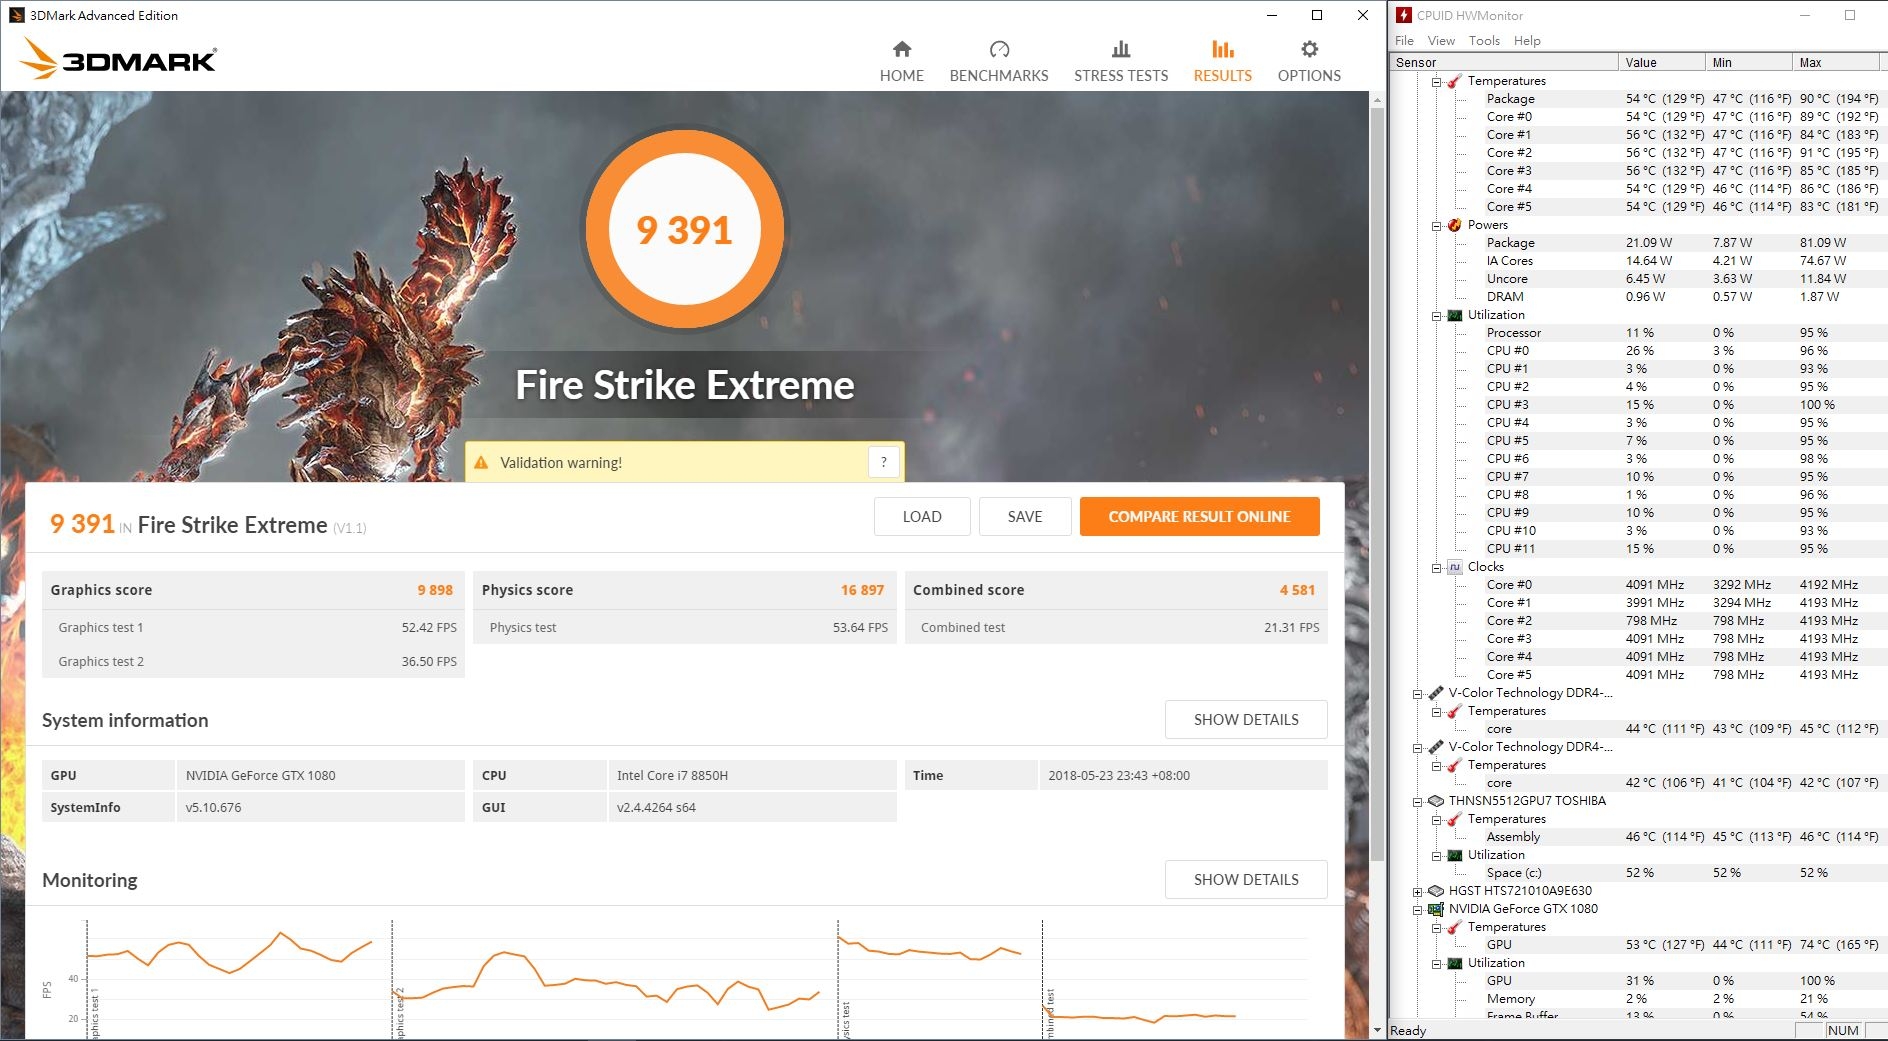
Task: Show details for Monitoring
Action: tap(1246, 879)
